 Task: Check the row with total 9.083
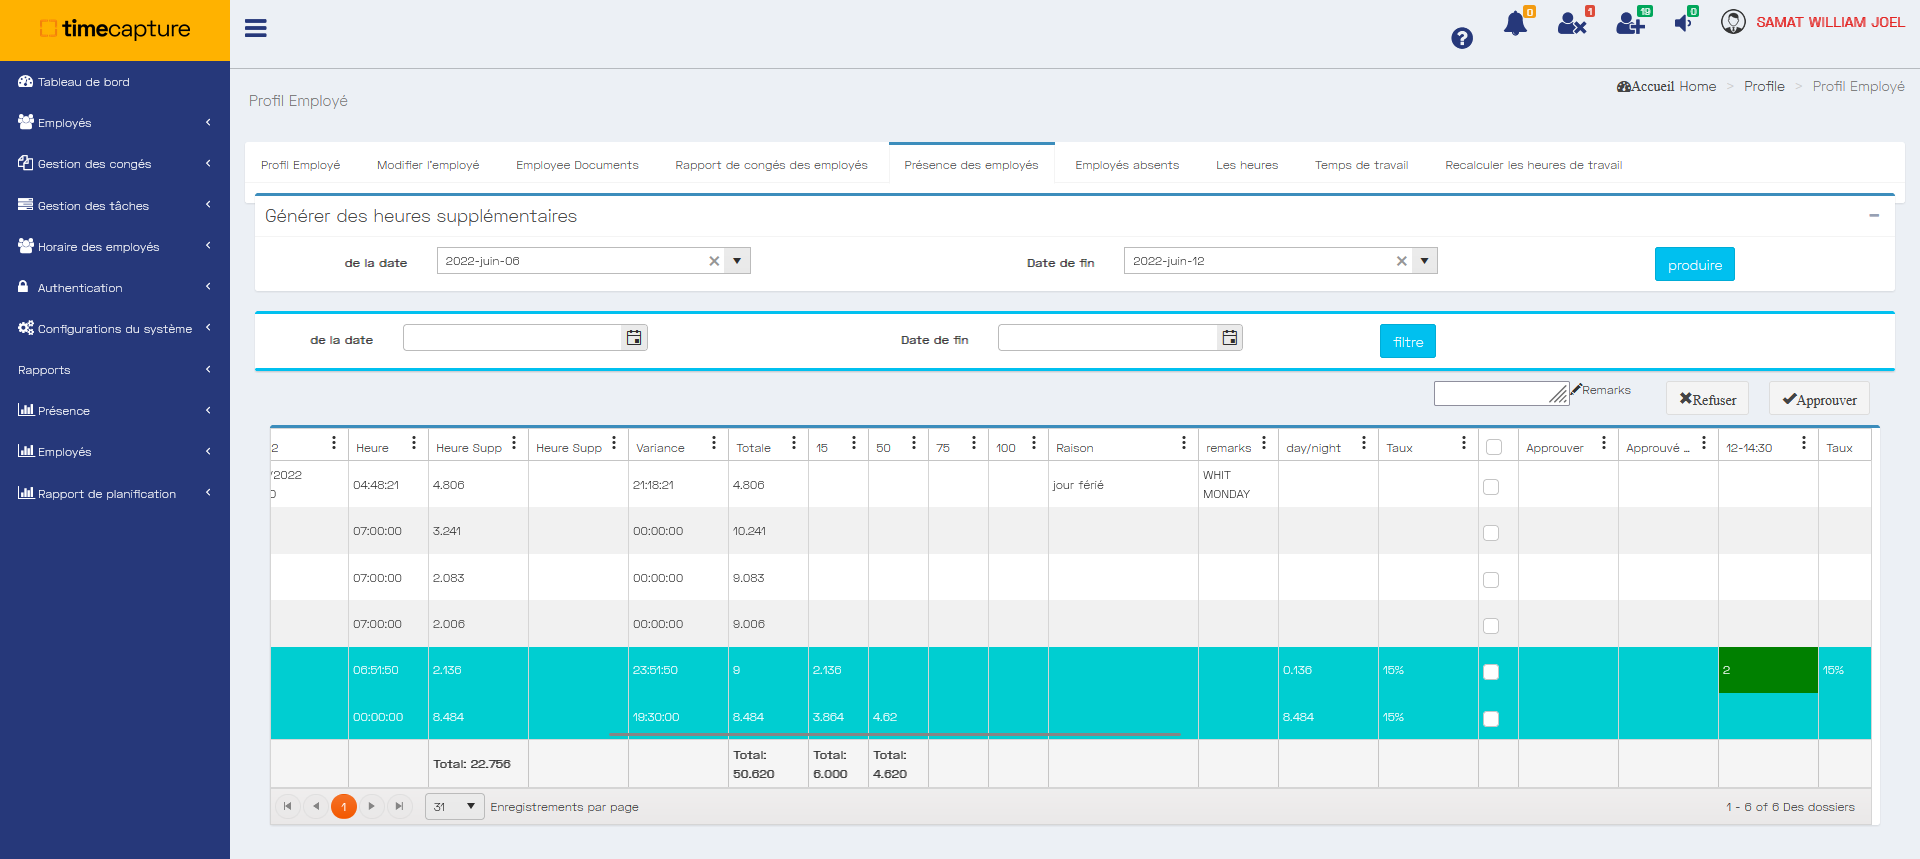1491,580
